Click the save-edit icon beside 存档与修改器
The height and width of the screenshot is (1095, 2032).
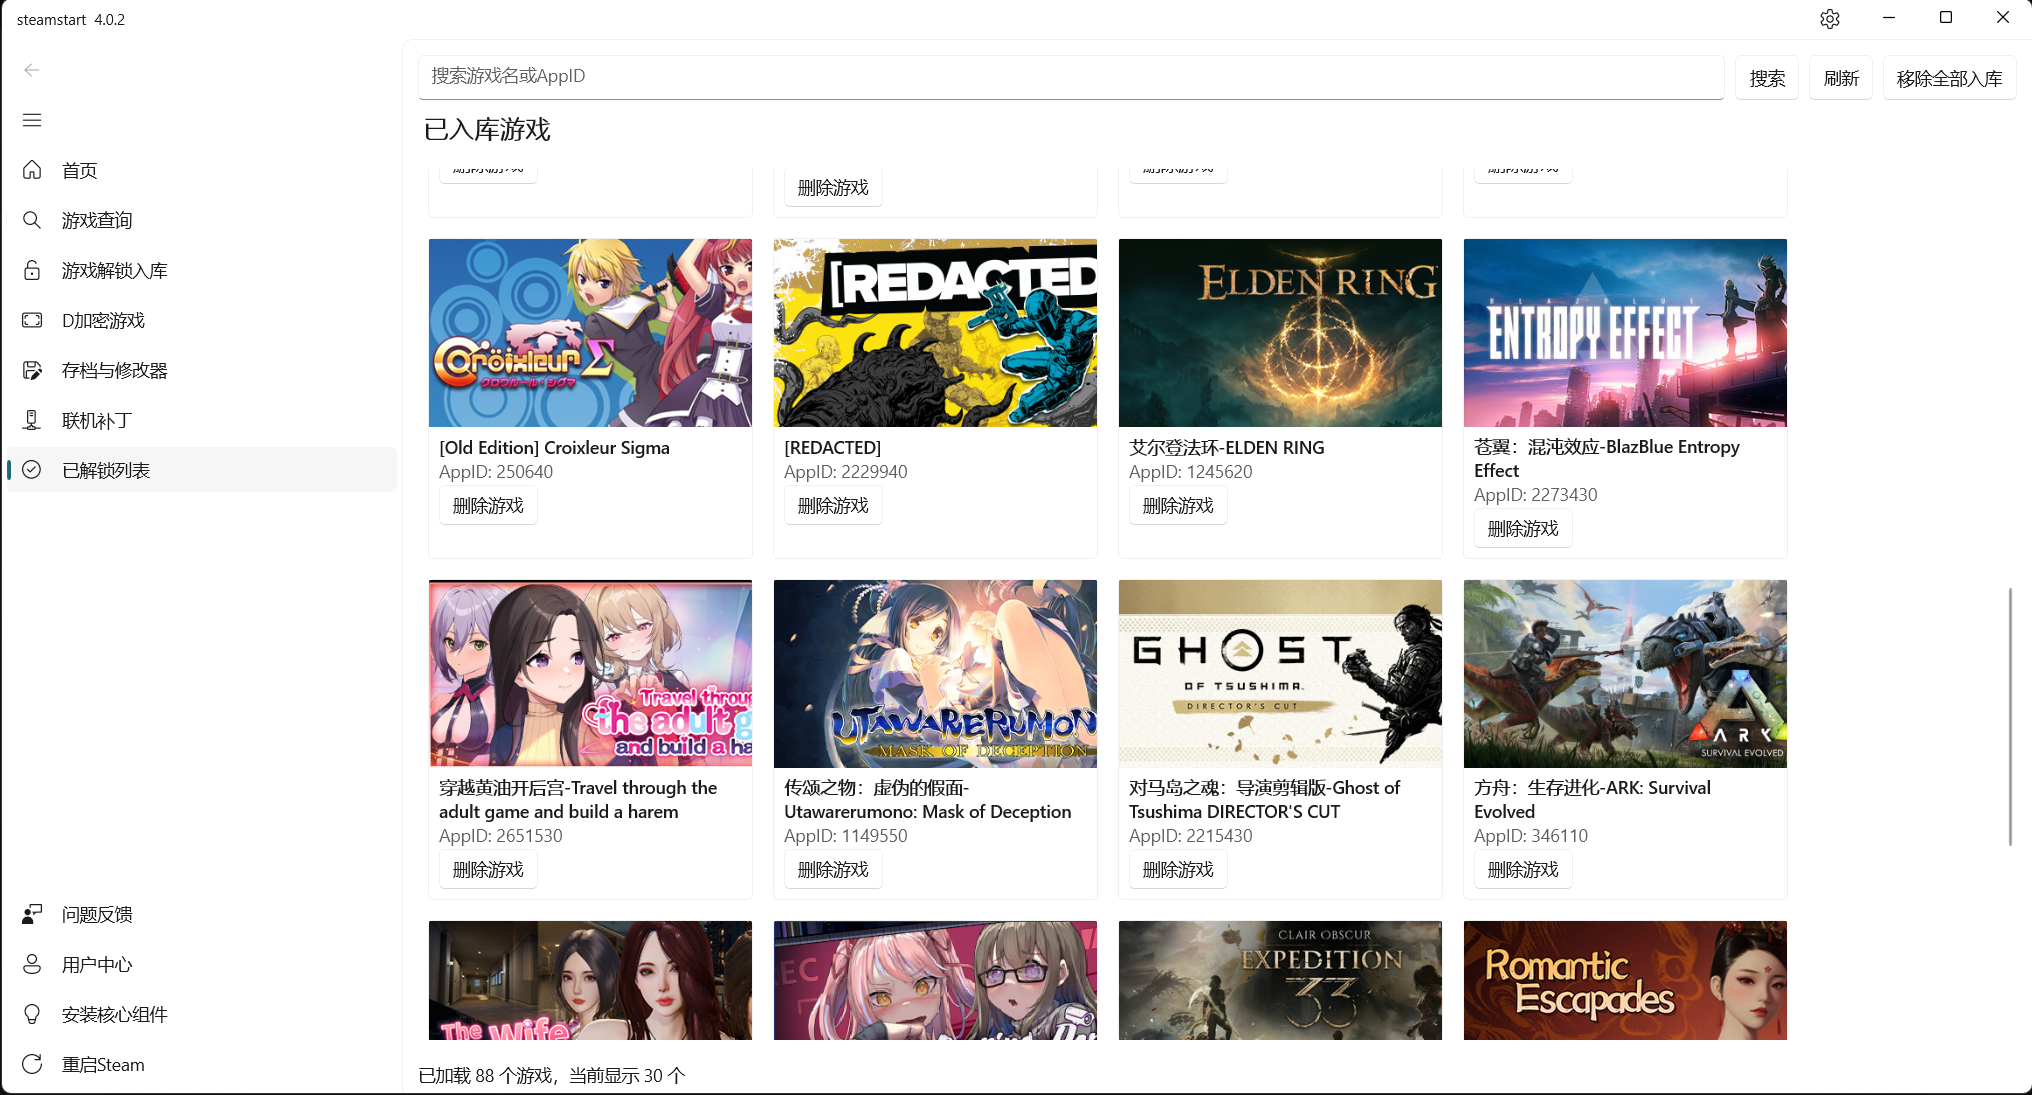click(x=32, y=370)
